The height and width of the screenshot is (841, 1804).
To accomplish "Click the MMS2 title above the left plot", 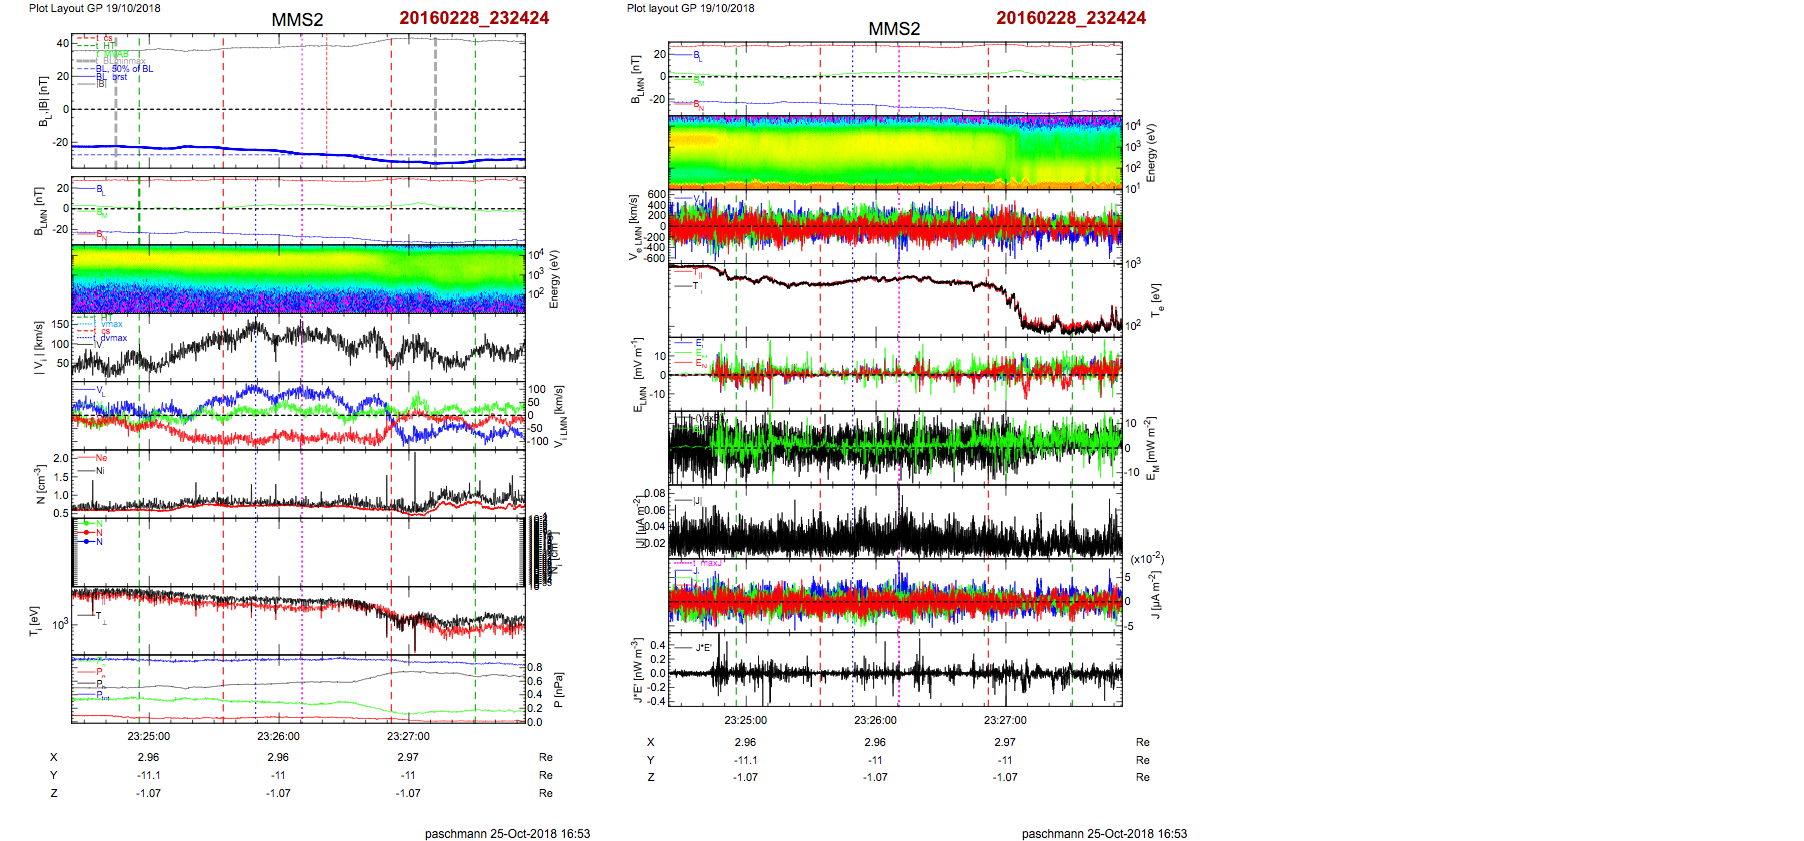I will pyautogui.click(x=297, y=20).
